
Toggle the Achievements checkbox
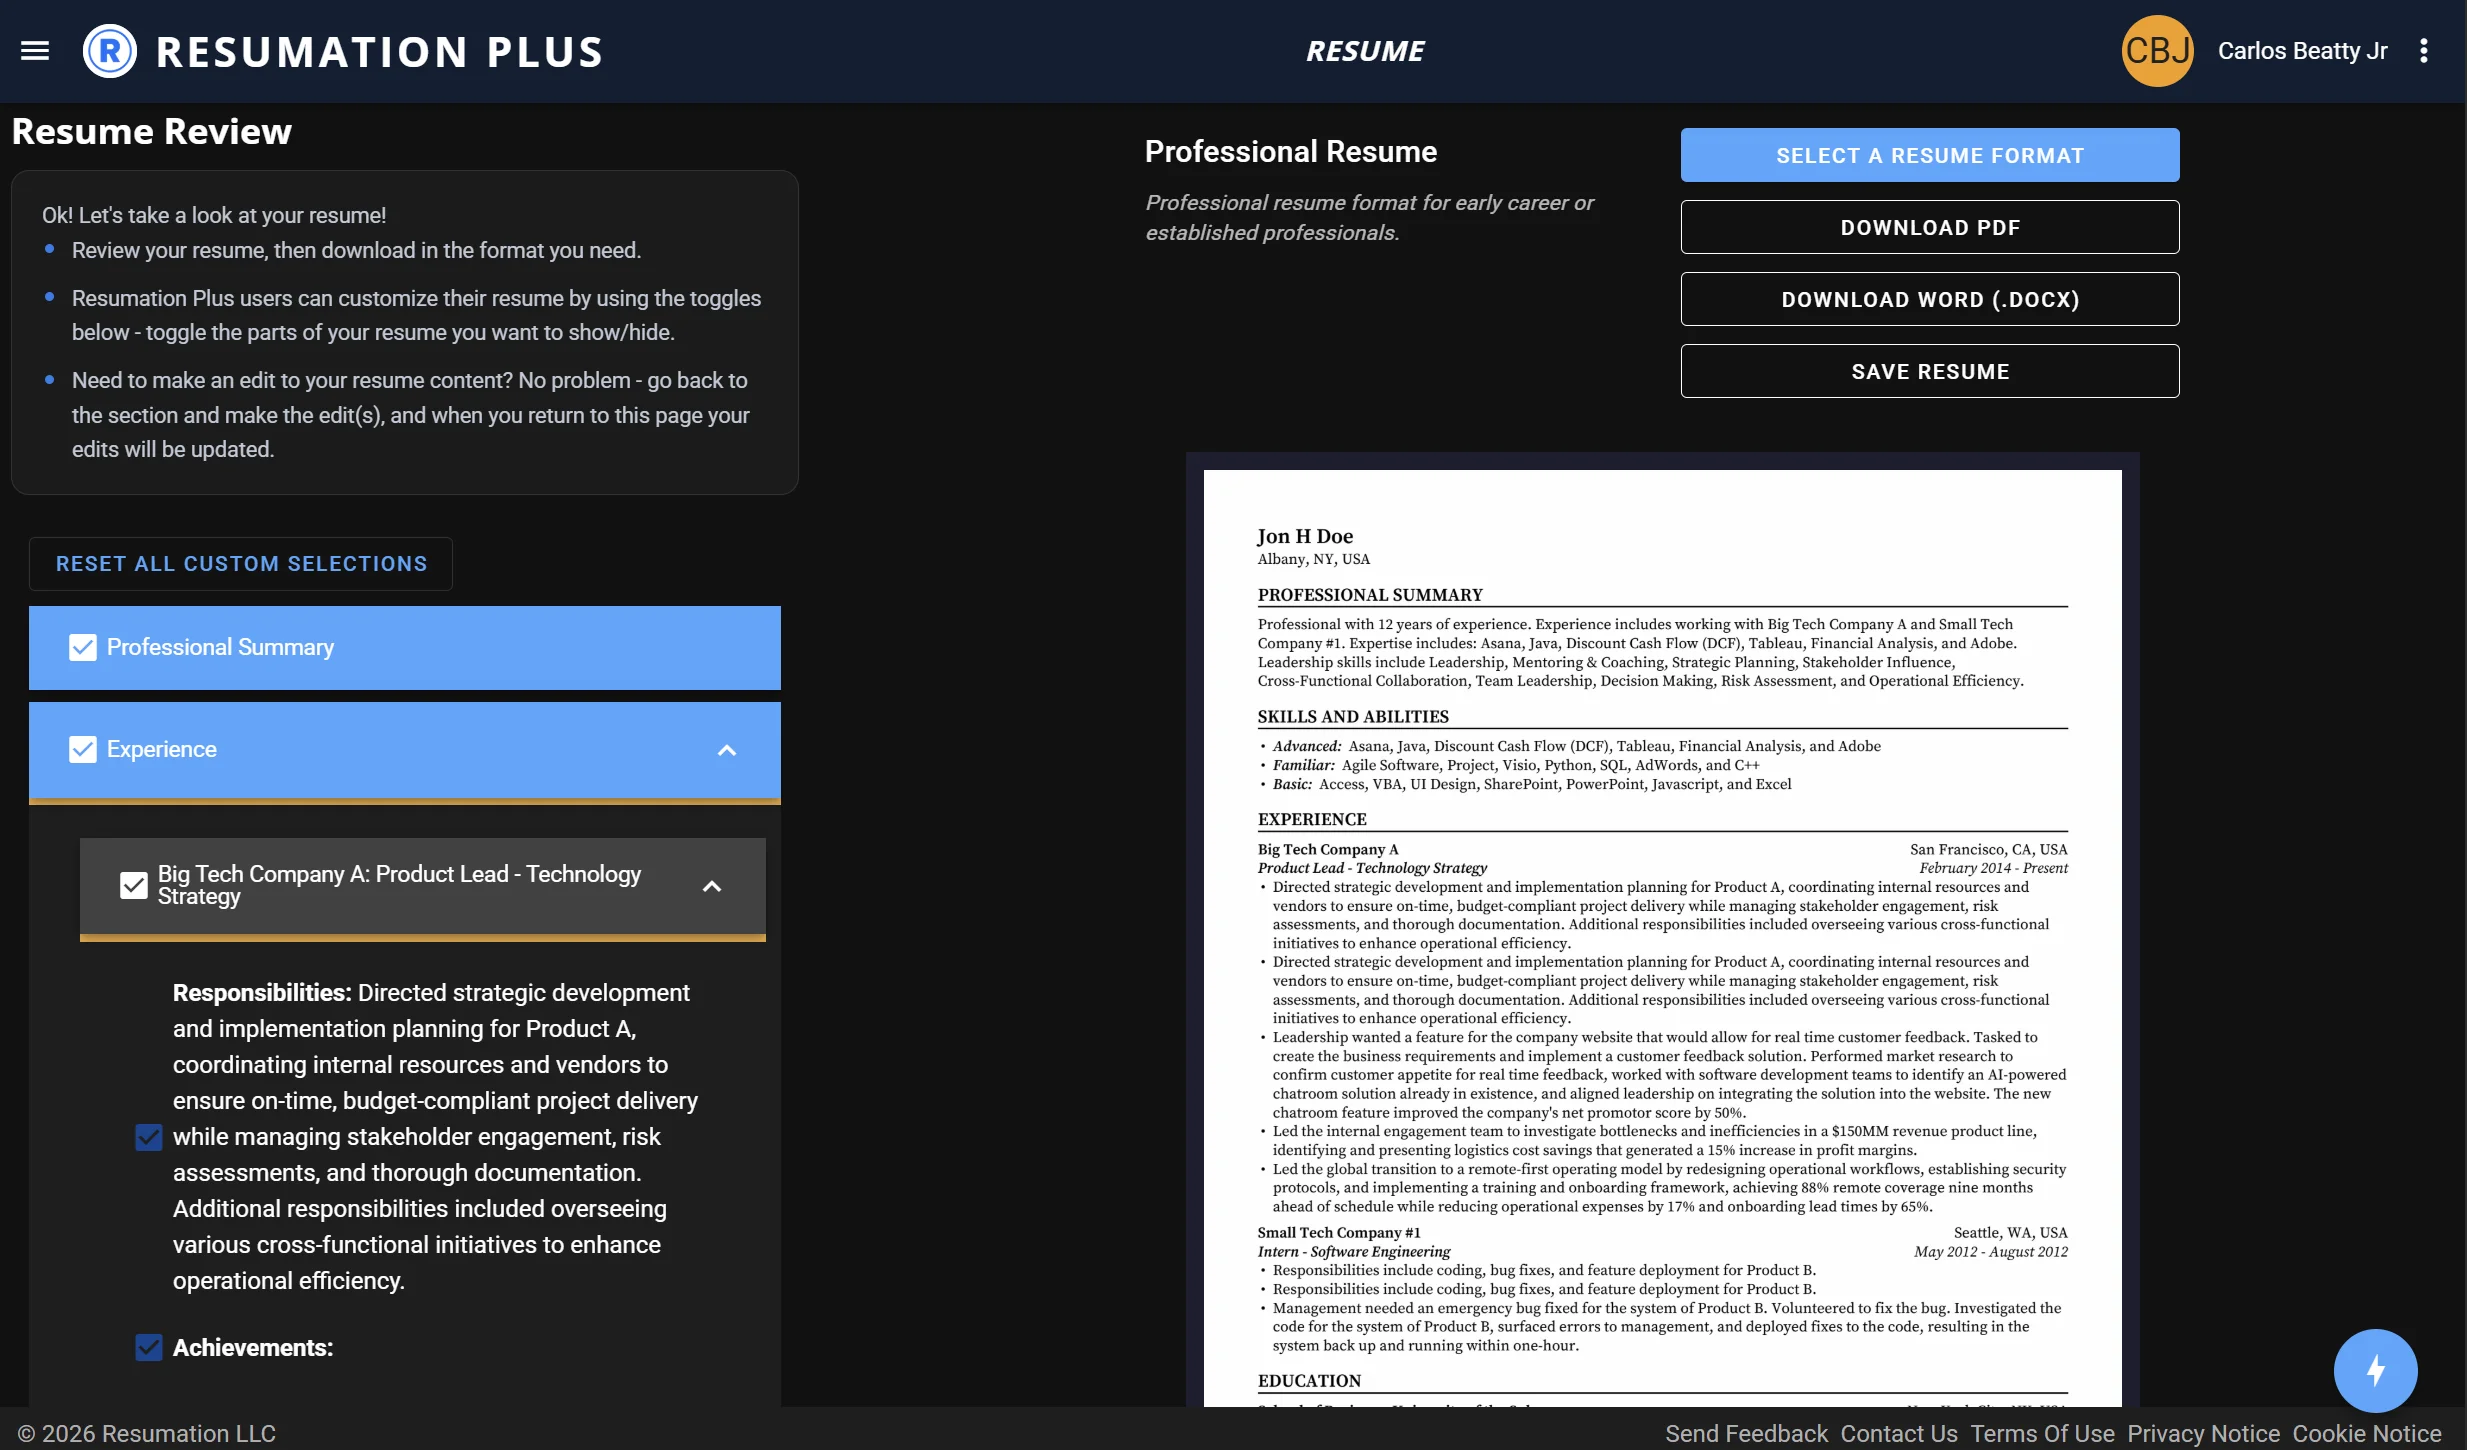pyautogui.click(x=149, y=1347)
